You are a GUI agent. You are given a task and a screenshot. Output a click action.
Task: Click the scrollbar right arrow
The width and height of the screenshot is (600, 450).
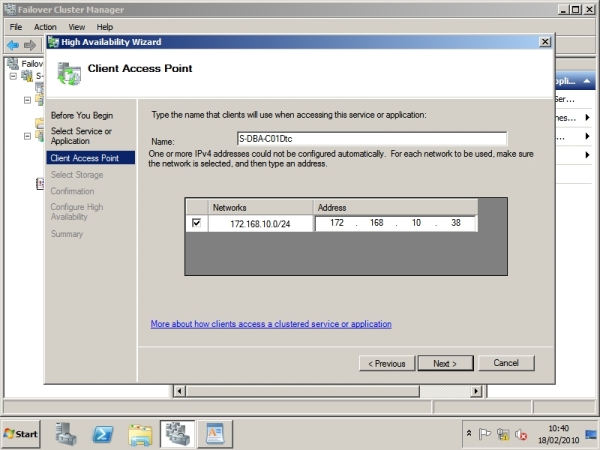point(476,391)
